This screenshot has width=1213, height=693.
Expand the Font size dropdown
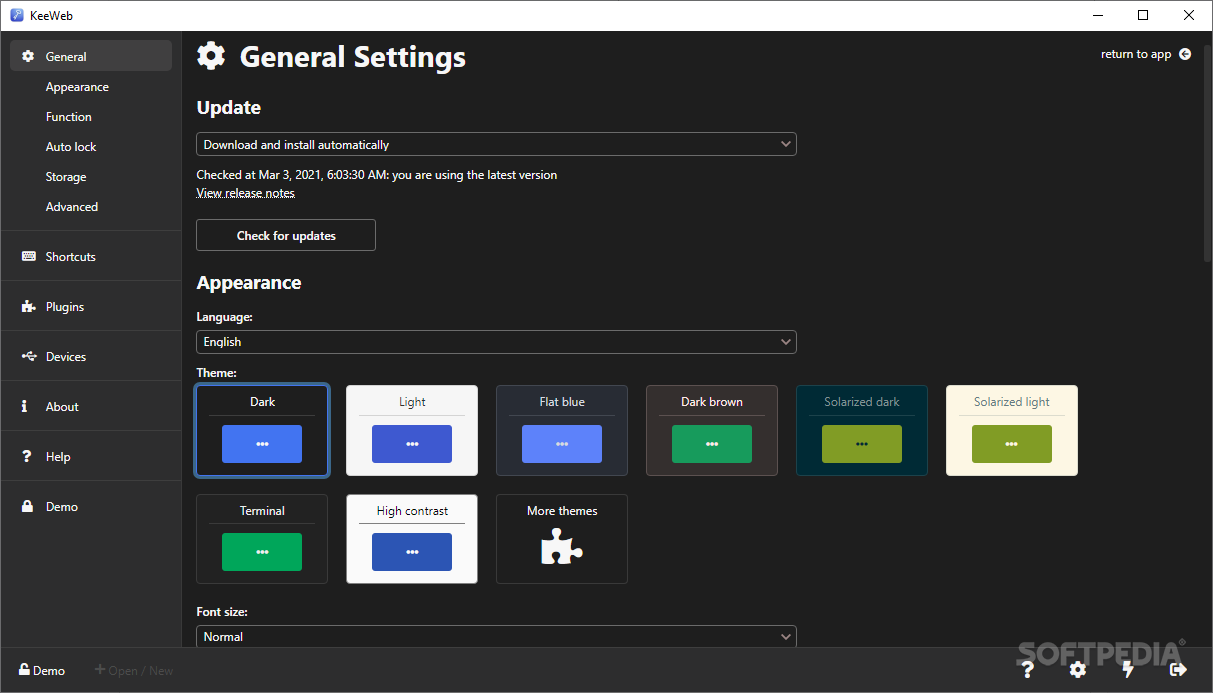[x=496, y=636]
